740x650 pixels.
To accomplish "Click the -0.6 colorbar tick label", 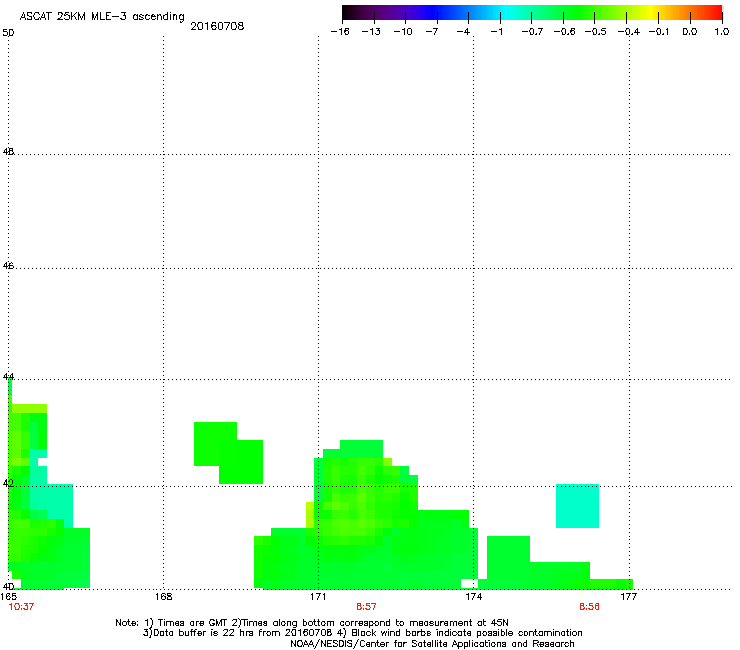I will coord(564,32).
